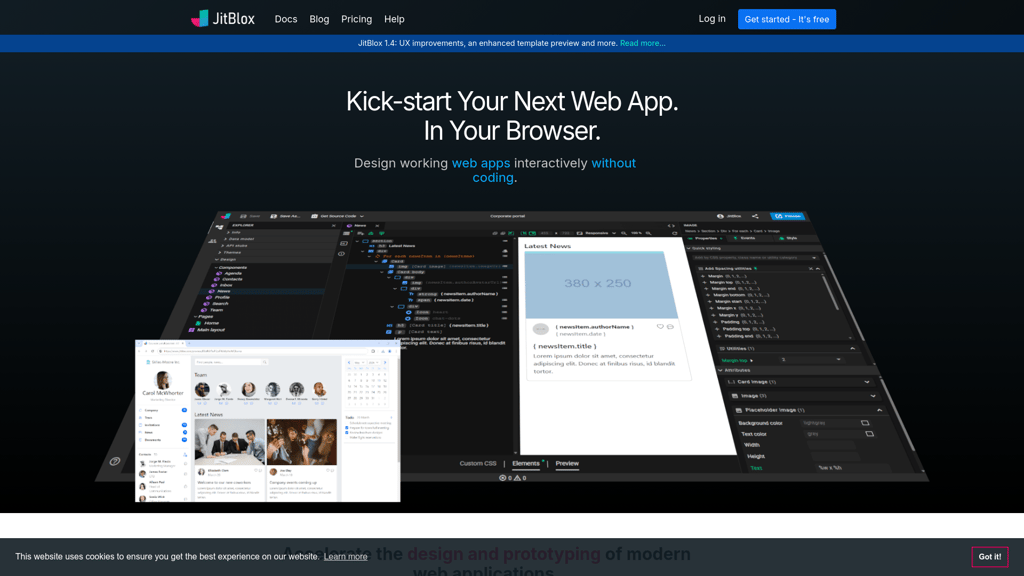1024x576 pixels.
Task: Click the Log in link
Action: [712, 19]
